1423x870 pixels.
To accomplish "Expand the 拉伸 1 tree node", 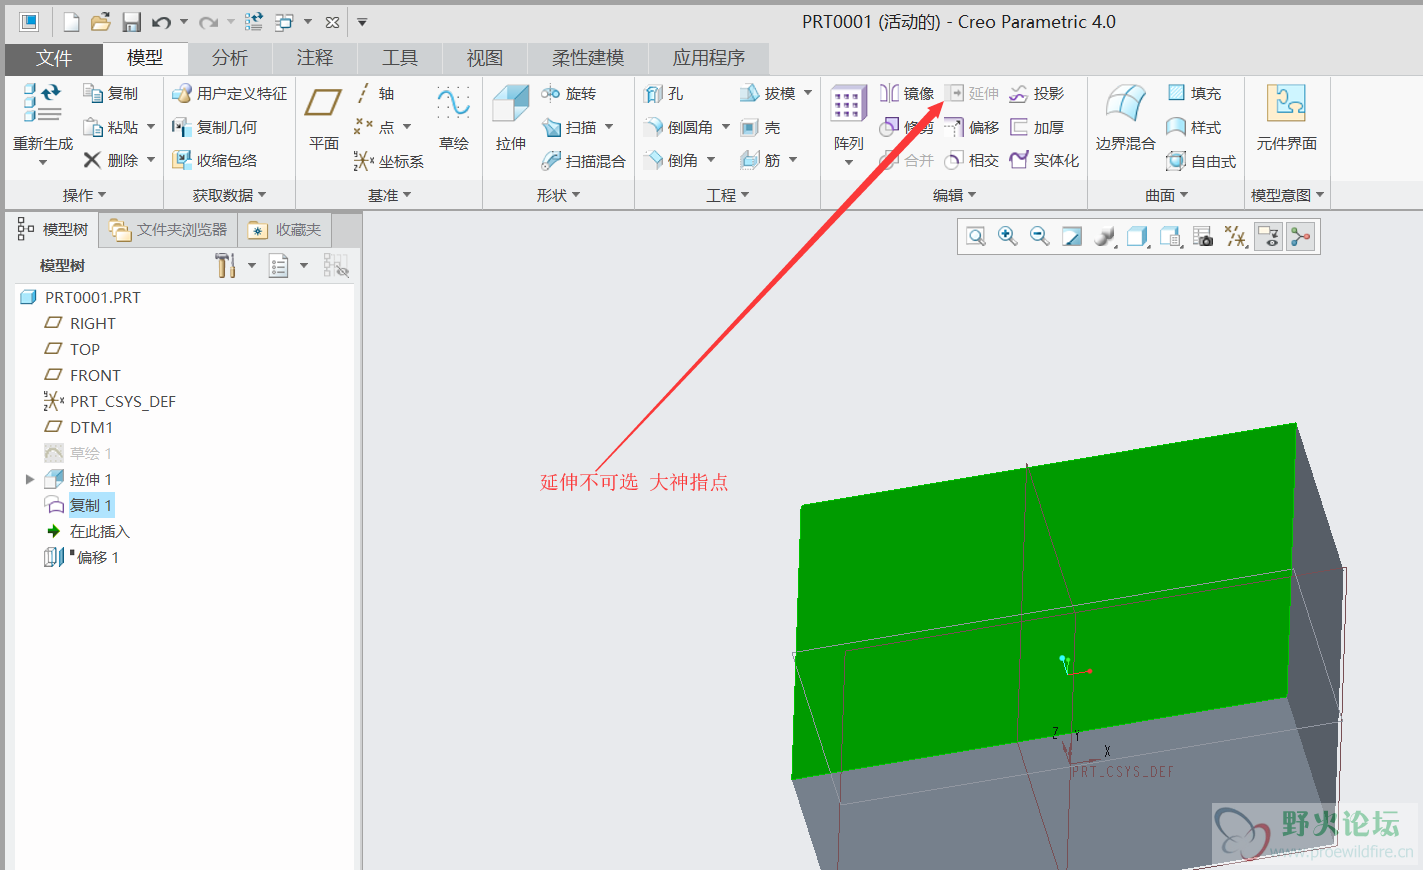I will [x=30, y=480].
